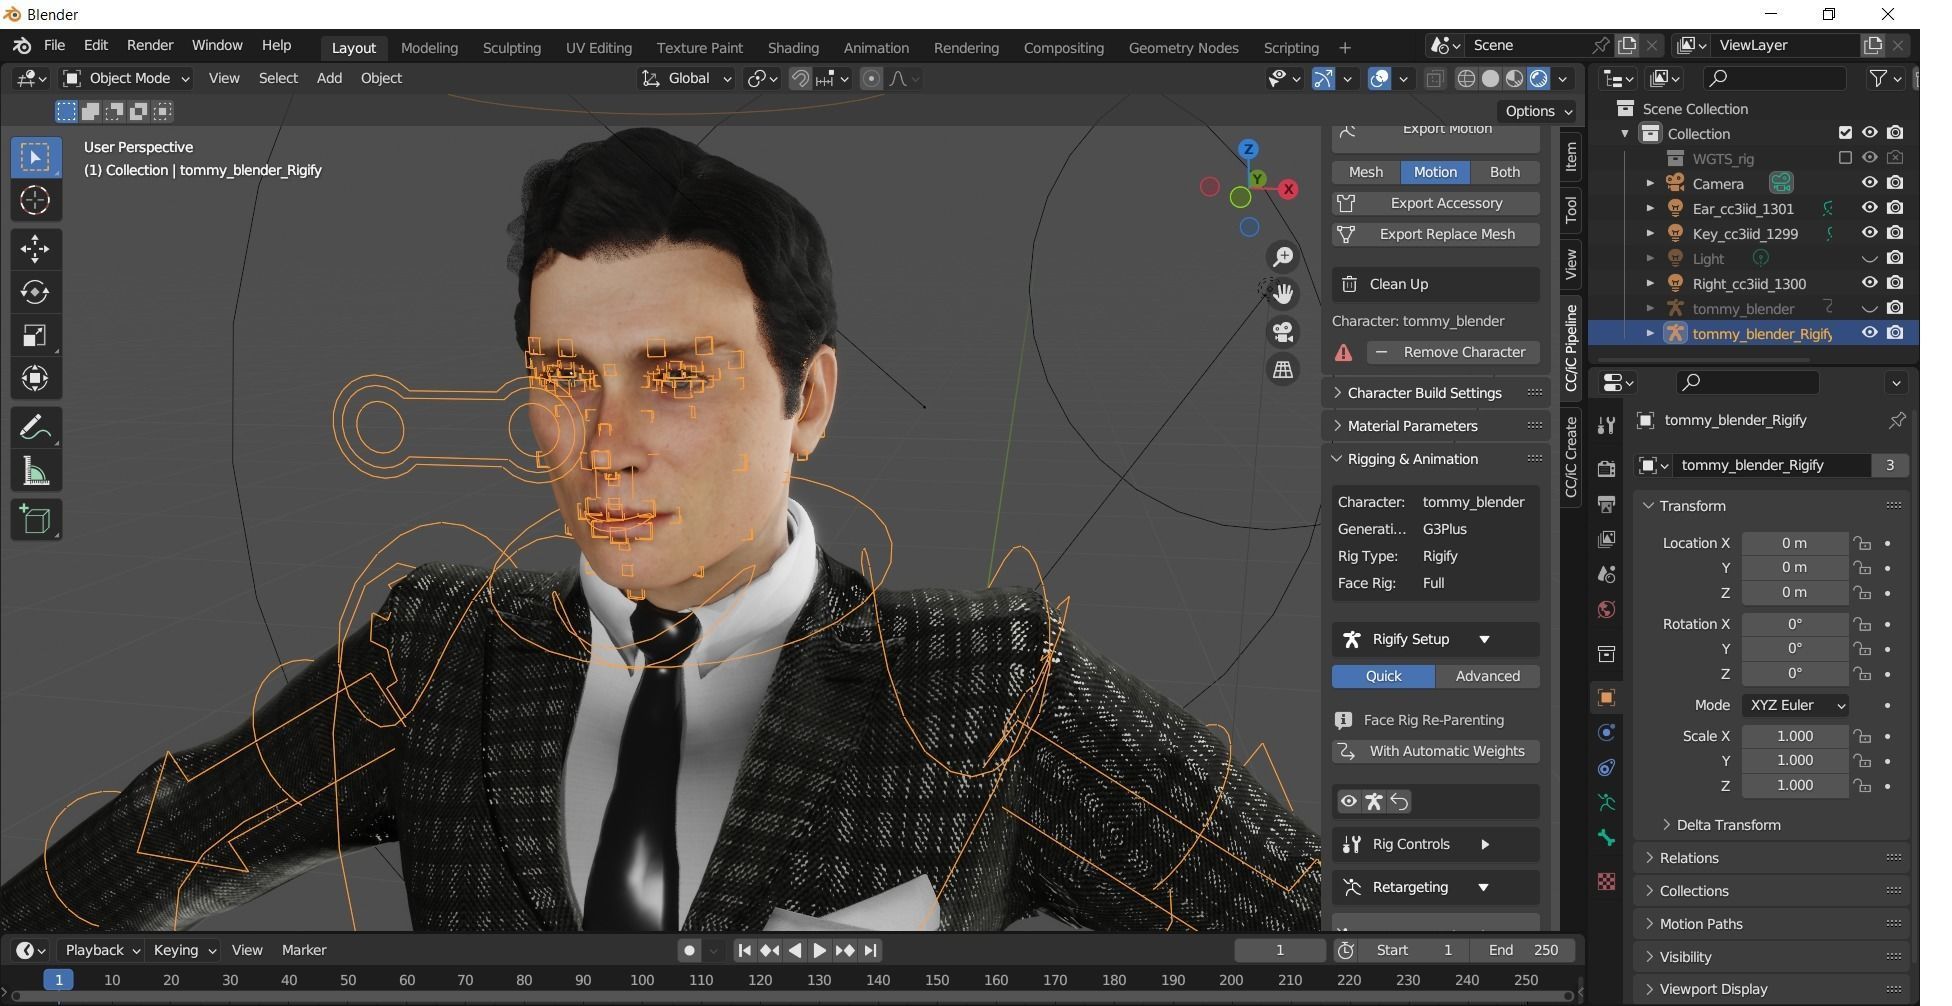Click With Automatic Weights button
The image size is (1952, 1006).
click(1435, 751)
